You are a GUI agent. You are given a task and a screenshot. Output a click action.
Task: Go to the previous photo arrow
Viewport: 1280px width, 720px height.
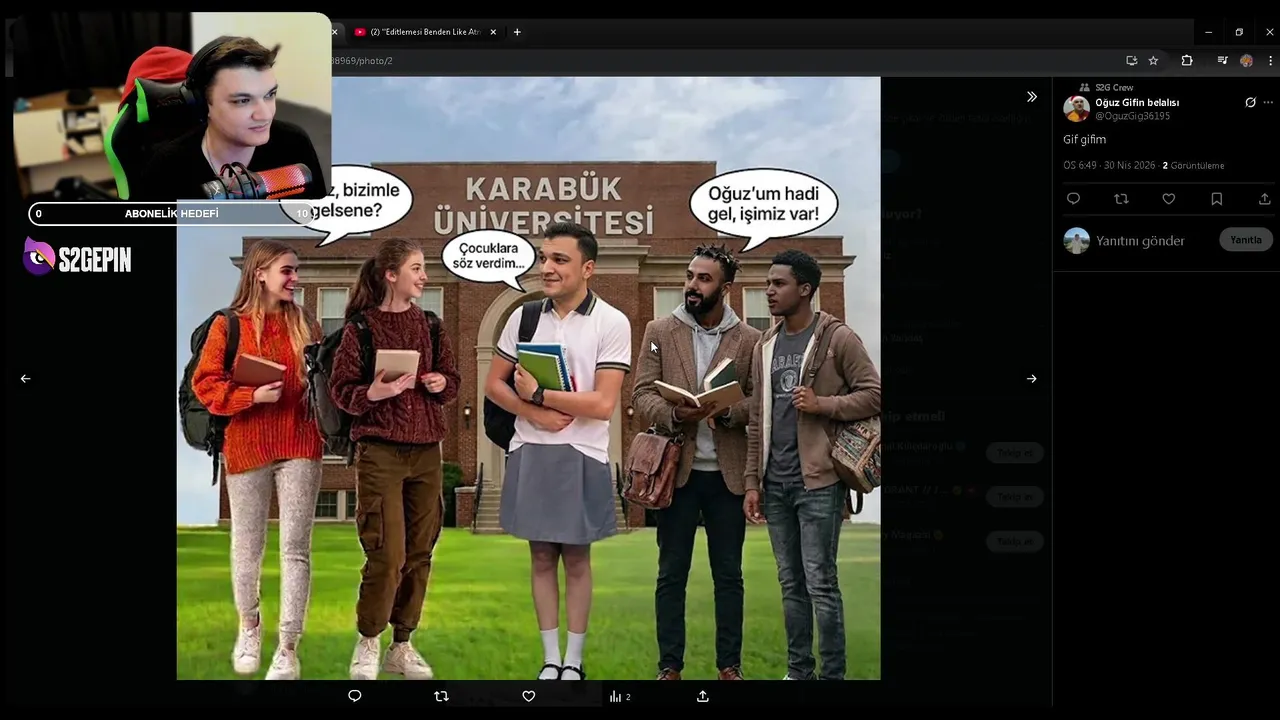click(25, 379)
